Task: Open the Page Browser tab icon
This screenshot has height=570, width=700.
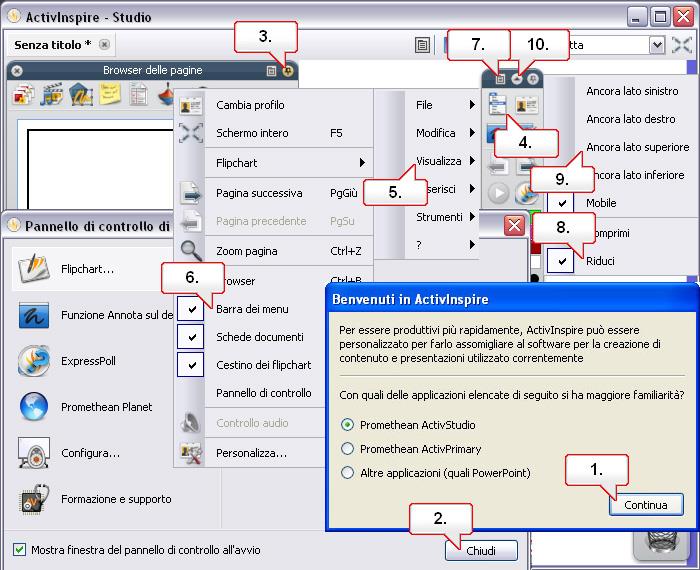Action: [23, 94]
